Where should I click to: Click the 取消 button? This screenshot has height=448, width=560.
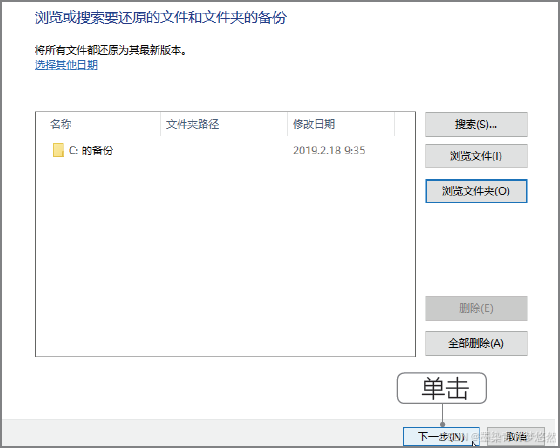516,436
